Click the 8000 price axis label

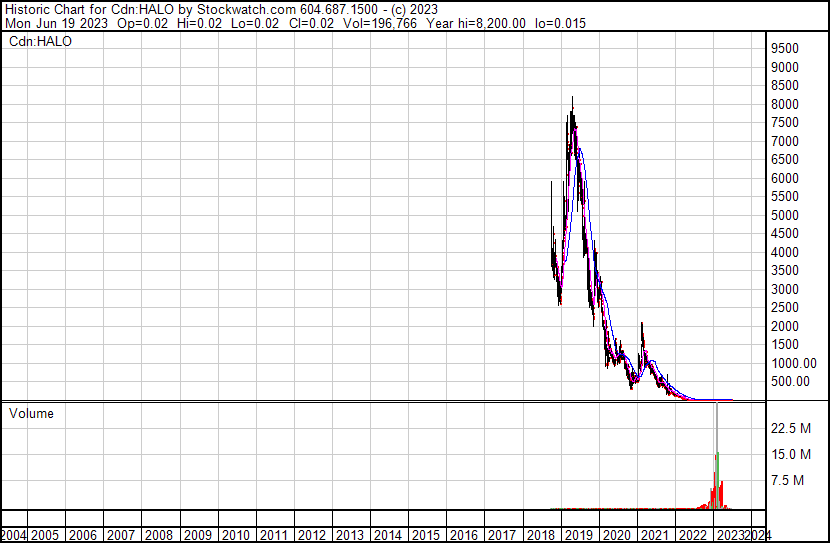point(784,104)
